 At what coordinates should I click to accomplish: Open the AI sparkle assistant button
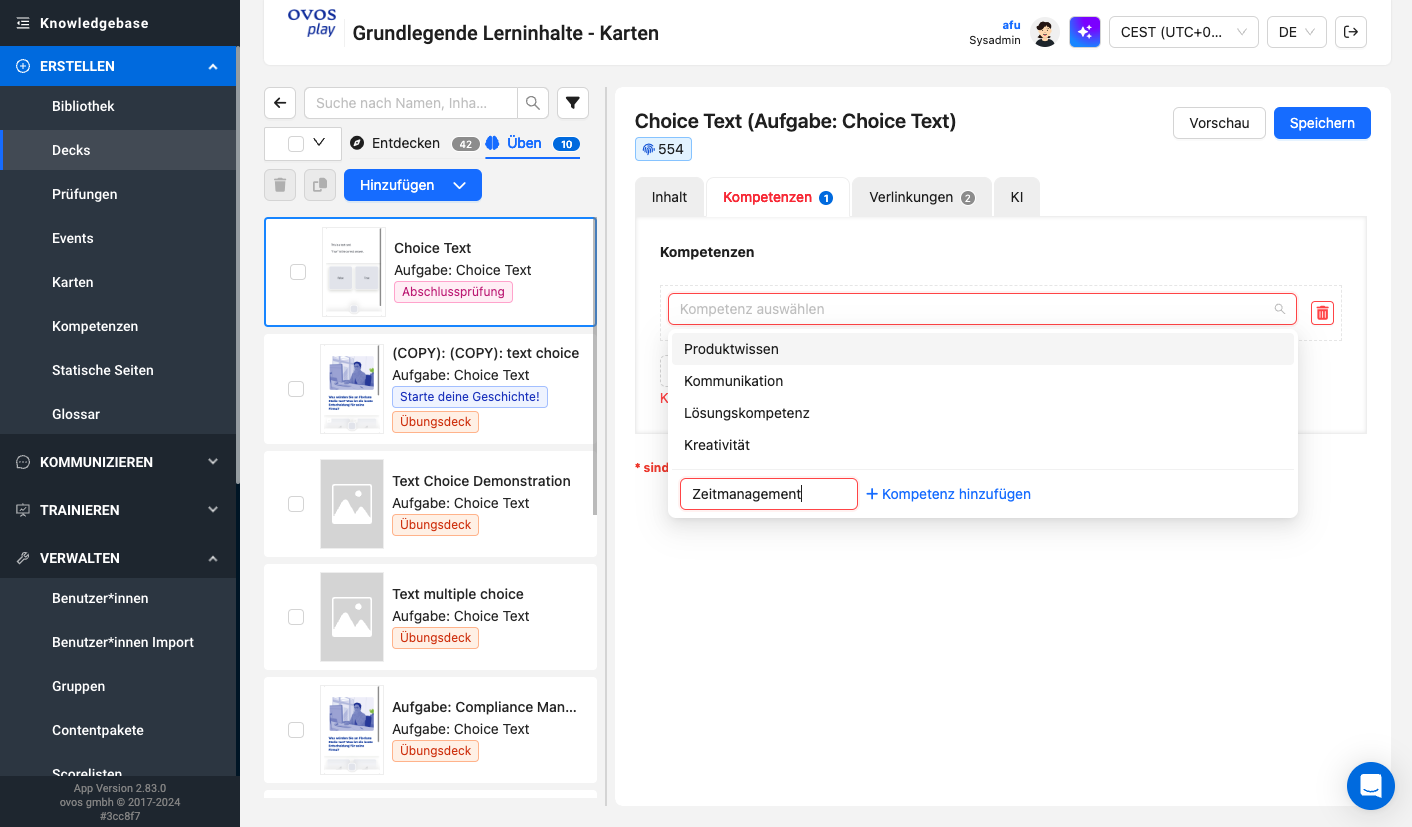click(x=1084, y=32)
